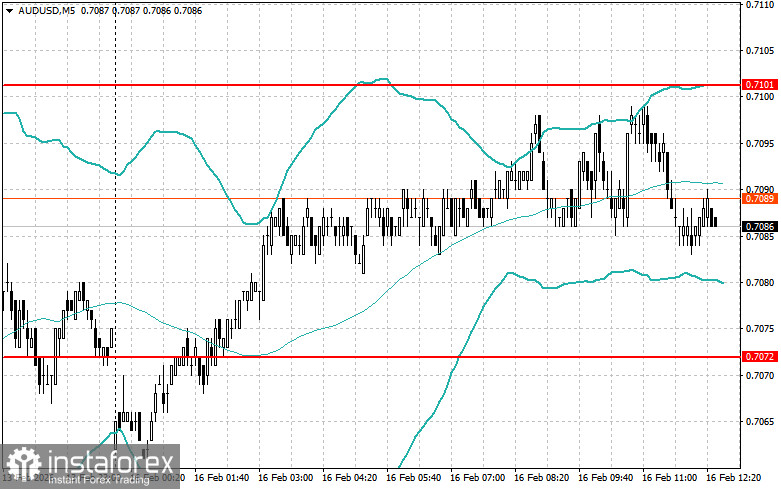The height and width of the screenshot is (489, 781).
Task: Click the 16 Feb 12:20 time label
Action: pos(734,478)
